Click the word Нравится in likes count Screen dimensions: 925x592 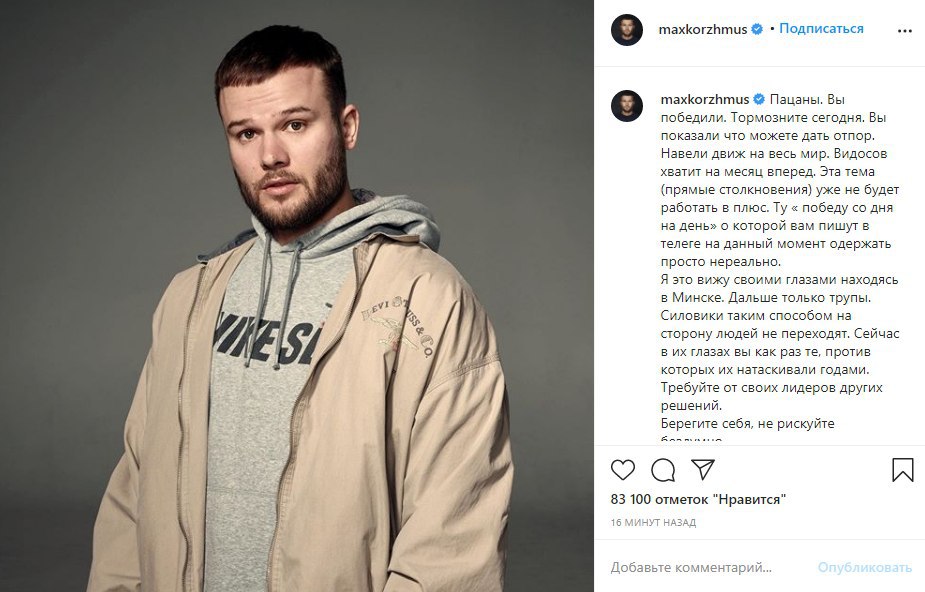pyautogui.click(x=749, y=499)
